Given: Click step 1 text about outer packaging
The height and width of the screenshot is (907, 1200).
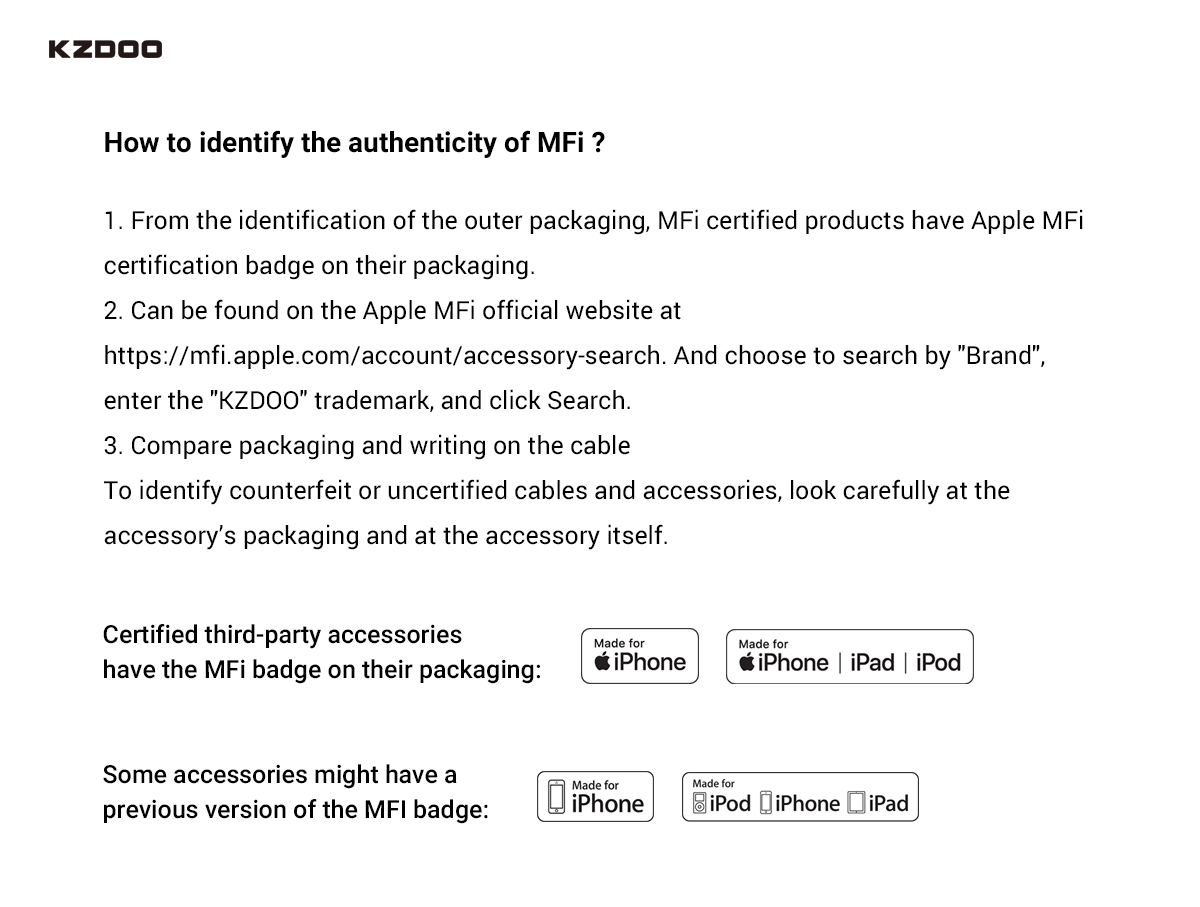Looking at the screenshot, I should click(x=594, y=243).
